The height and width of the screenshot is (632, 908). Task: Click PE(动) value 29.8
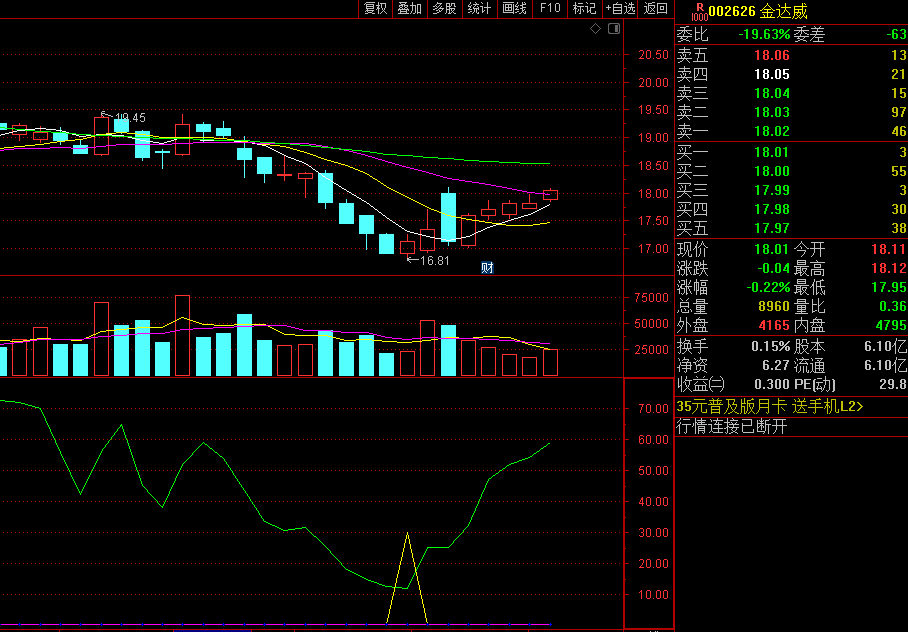click(x=895, y=385)
